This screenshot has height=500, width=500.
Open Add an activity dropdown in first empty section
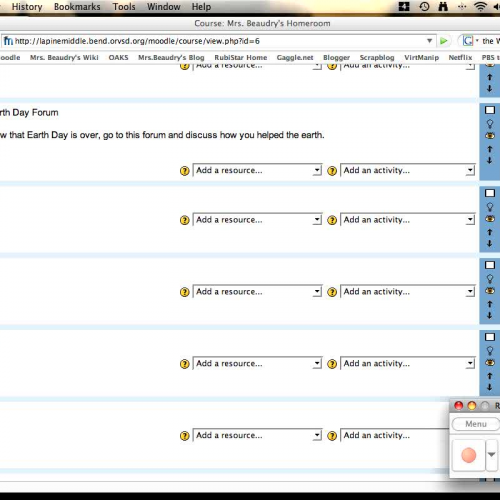pyautogui.click(x=407, y=220)
